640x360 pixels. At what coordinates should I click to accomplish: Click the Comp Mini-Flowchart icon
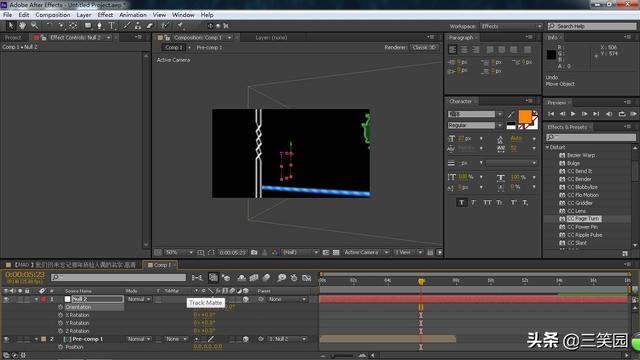coord(197,278)
